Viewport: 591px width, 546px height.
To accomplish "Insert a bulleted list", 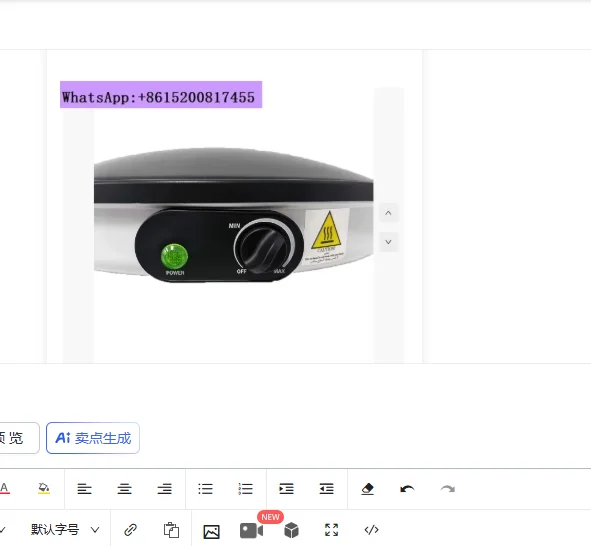I will pyautogui.click(x=205, y=489).
